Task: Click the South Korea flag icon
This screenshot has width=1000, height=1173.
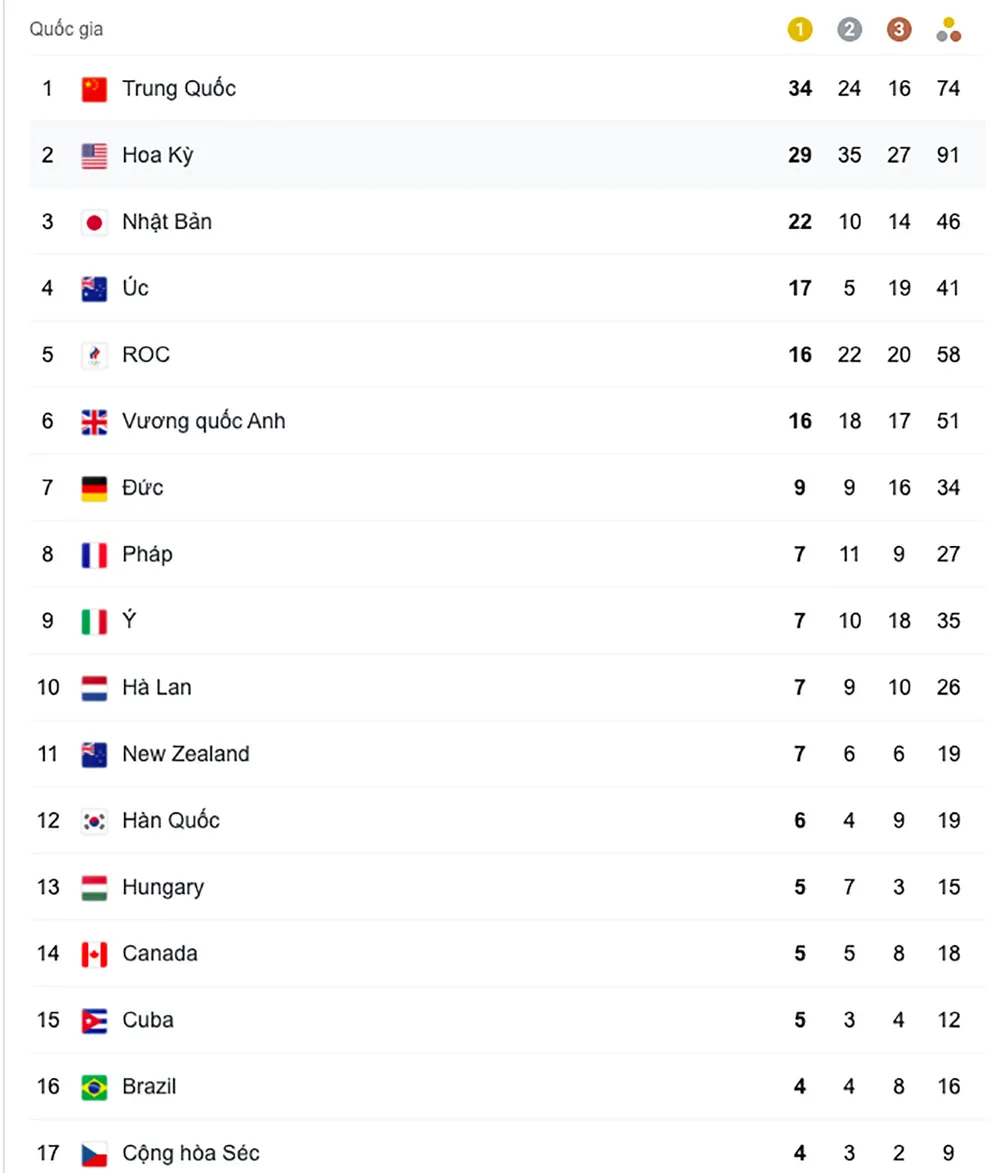Action: point(94,821)
